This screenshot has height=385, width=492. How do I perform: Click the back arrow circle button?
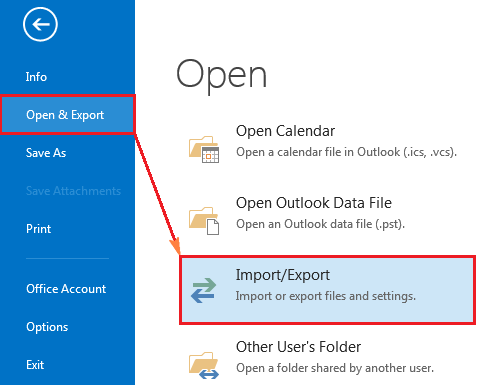click(x=40, y=24)
